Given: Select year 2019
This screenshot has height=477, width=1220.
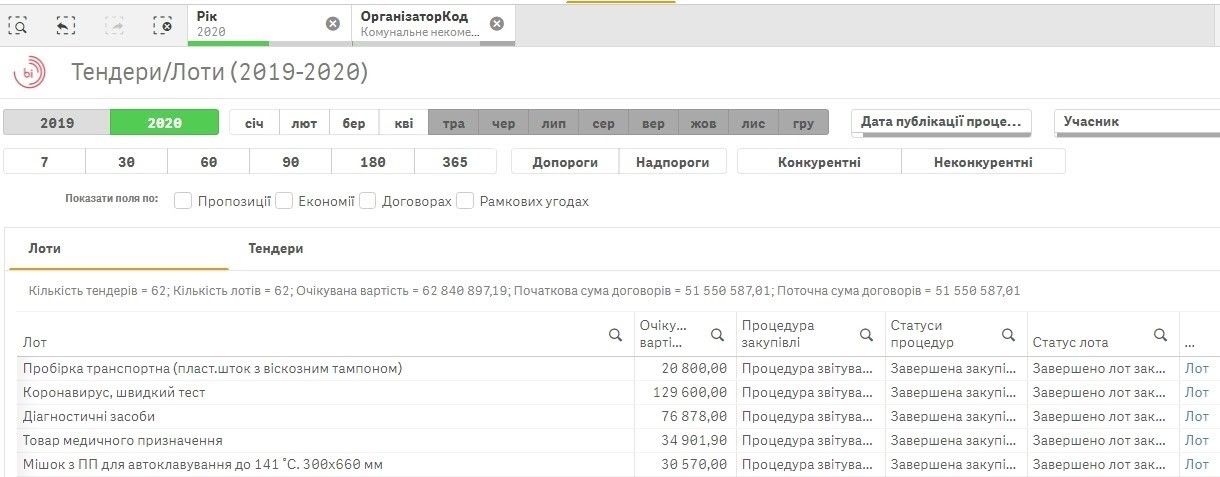Looking at the screenshot, I should (57, 123).
